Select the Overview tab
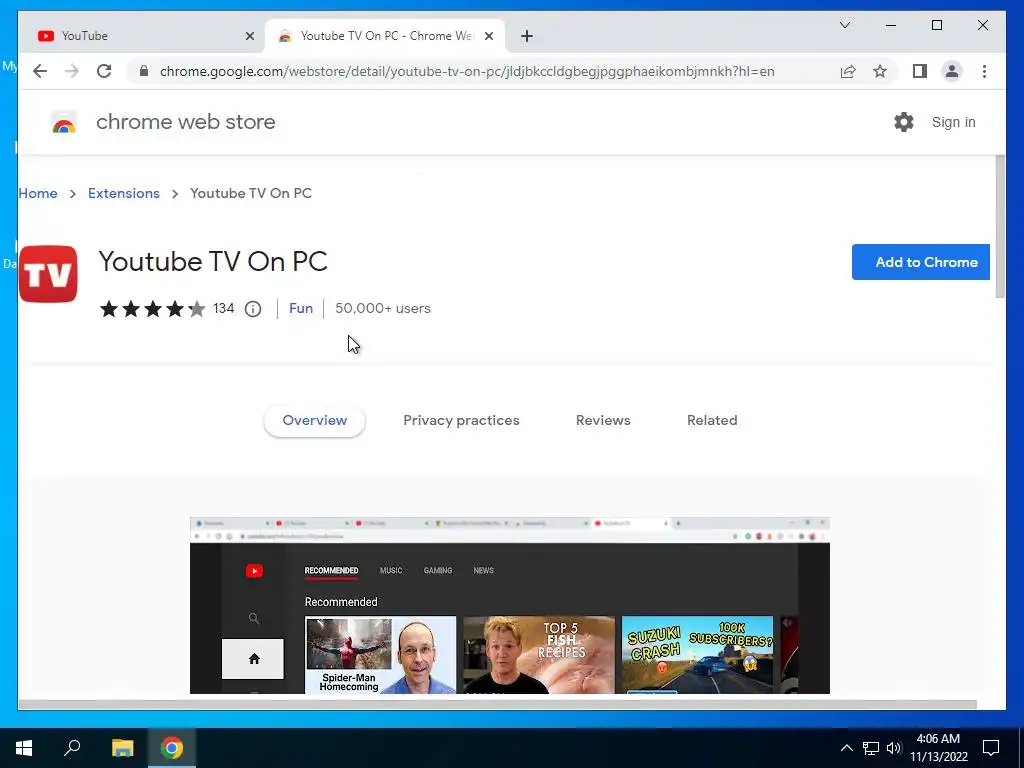This screenshot has width=1024, height=768. click(314, 421)
